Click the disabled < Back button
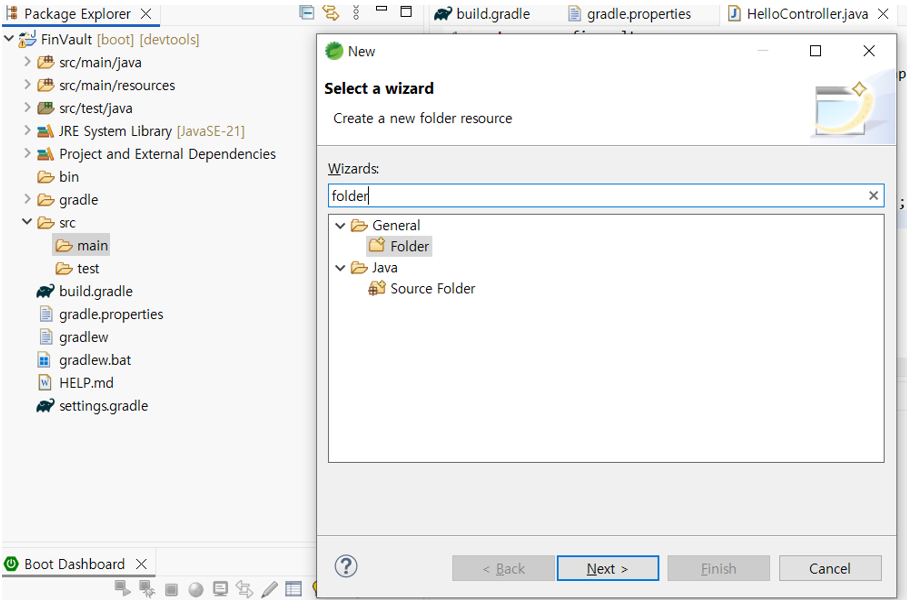Viewport: 907px width, 600px height. (503, 568)
